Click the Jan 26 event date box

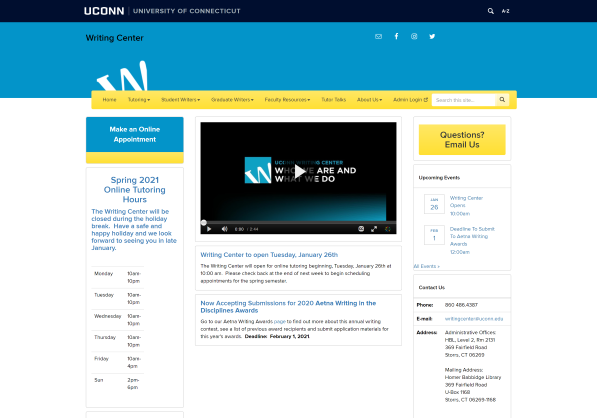pyautogui.click(x=434, y=204)
